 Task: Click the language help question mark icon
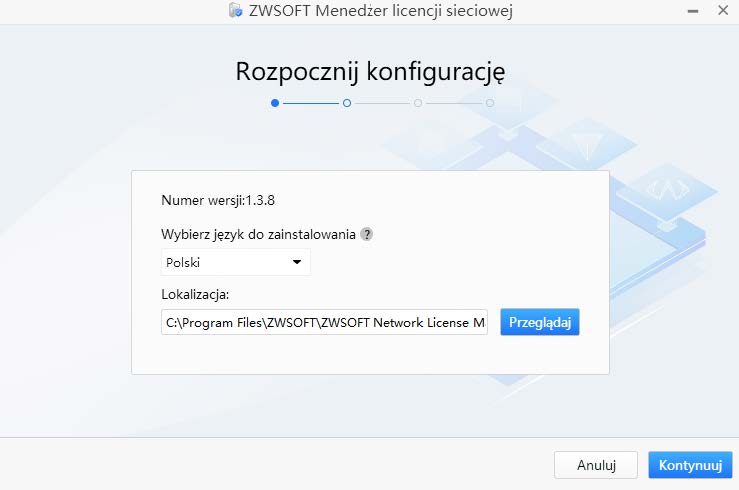click(x=367, y=234)
